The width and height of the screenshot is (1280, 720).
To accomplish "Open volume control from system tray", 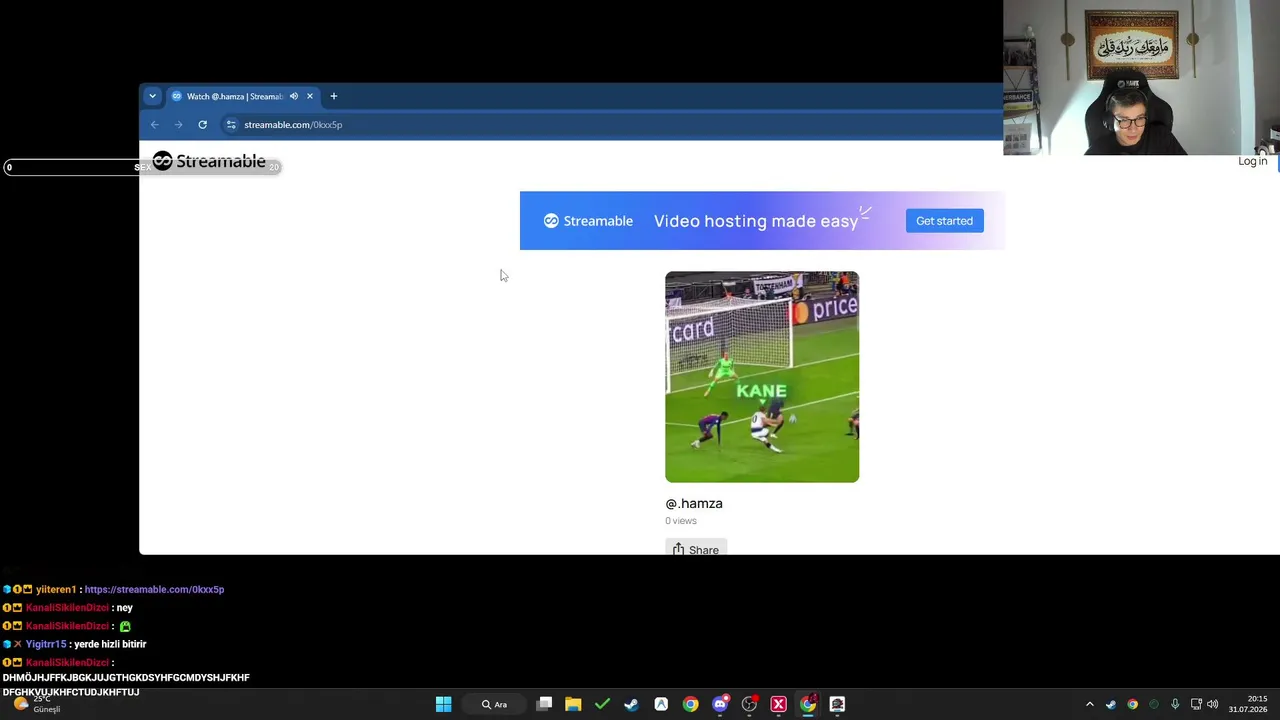I will (1213, 704).
